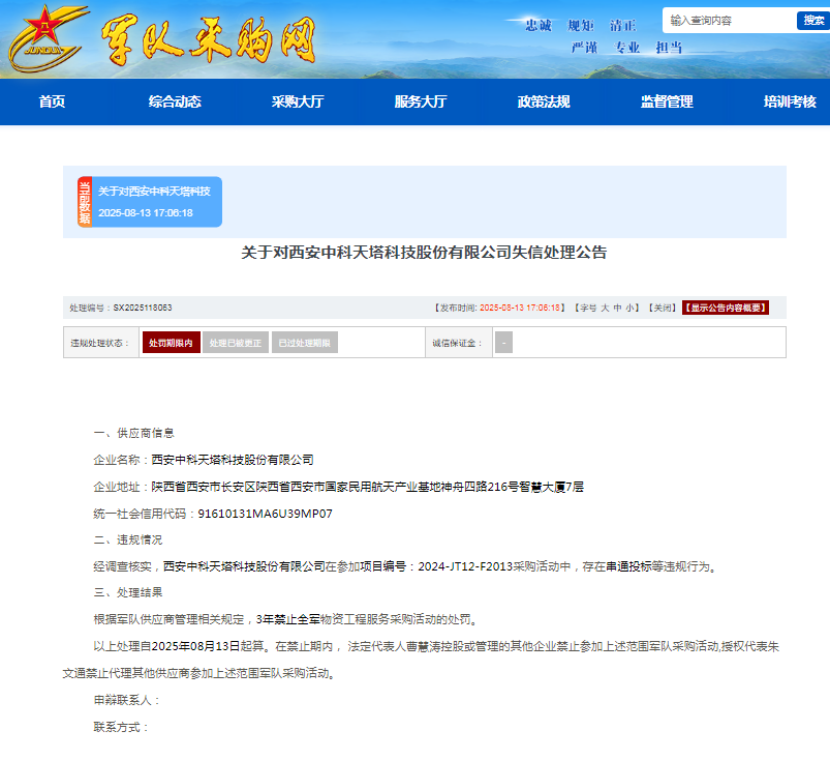
Task: Focus the 输入查询内容 search field
Action: pyautogui.click(x=729, y=21)
